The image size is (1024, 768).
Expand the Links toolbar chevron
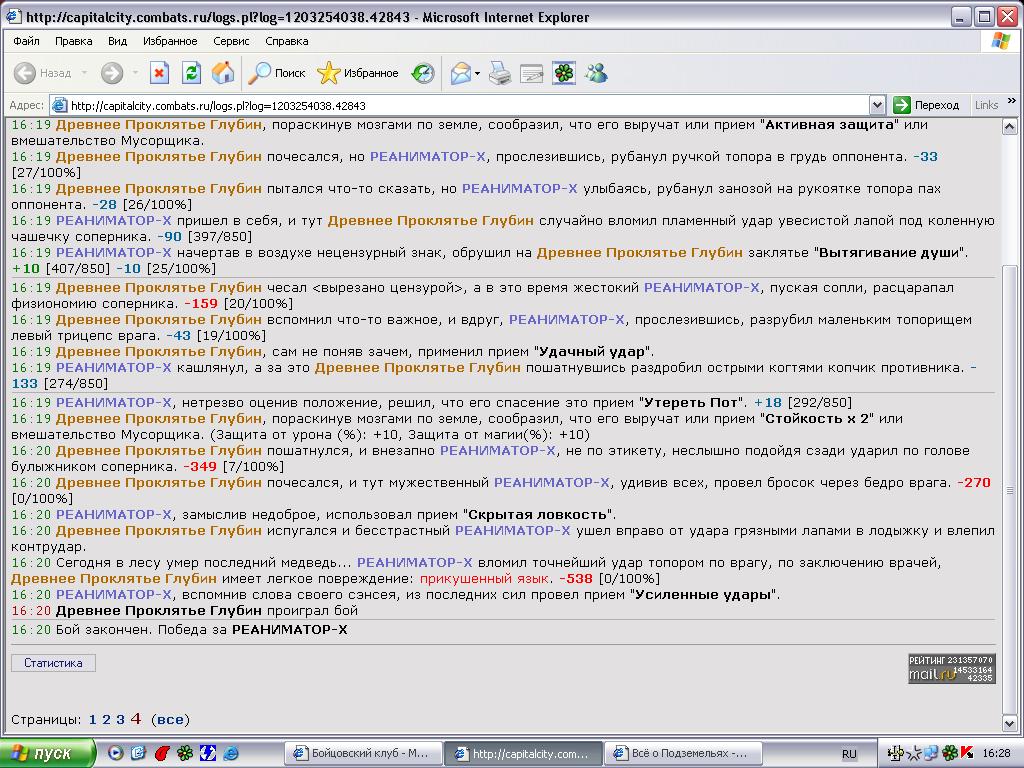point(1012,101)
